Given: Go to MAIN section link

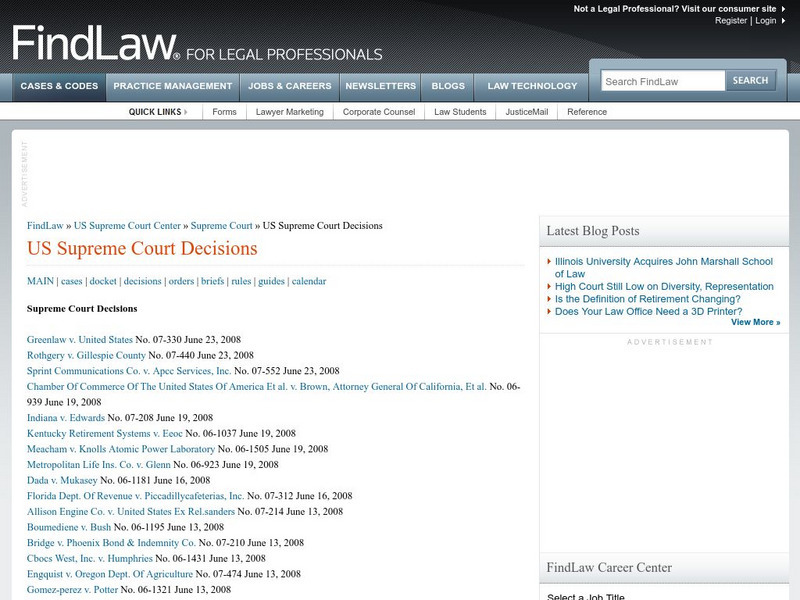Looking at the screenshot, I should click(x=40, y=281).
